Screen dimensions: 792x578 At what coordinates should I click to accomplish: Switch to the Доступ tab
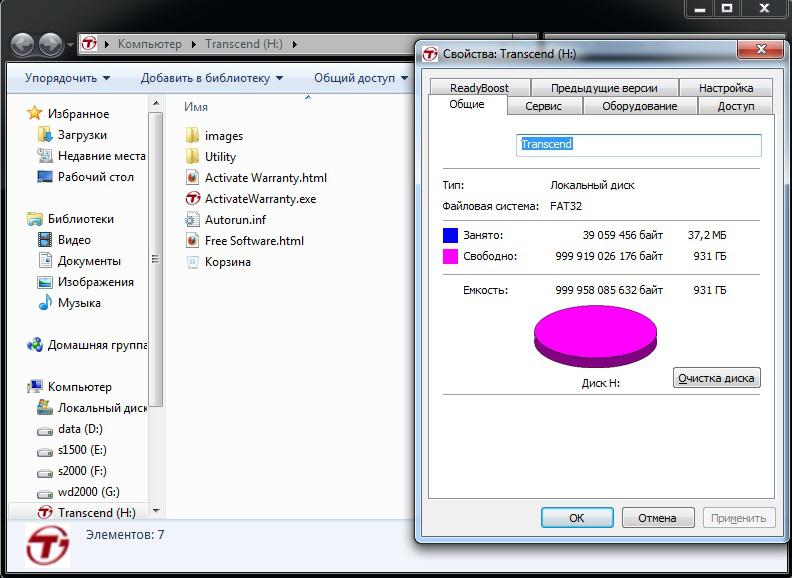pos(735,106)
